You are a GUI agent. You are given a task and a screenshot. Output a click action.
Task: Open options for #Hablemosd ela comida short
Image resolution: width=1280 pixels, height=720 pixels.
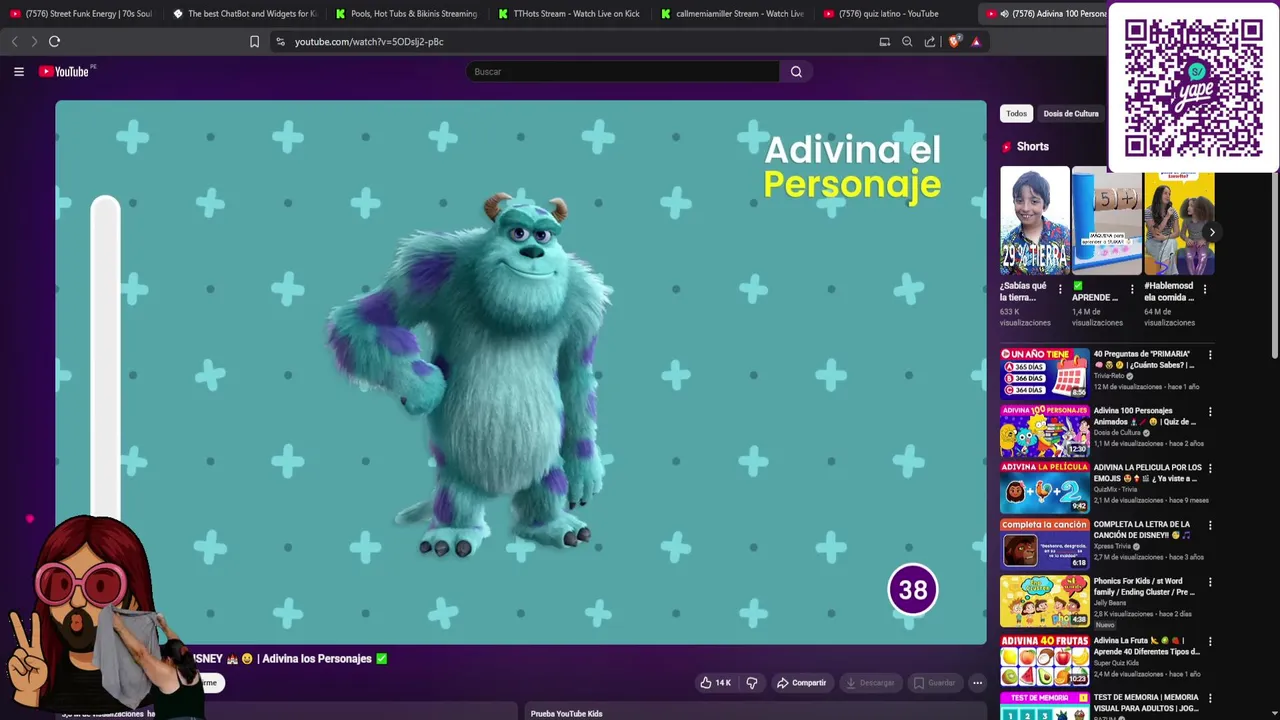coord(1204,289)
